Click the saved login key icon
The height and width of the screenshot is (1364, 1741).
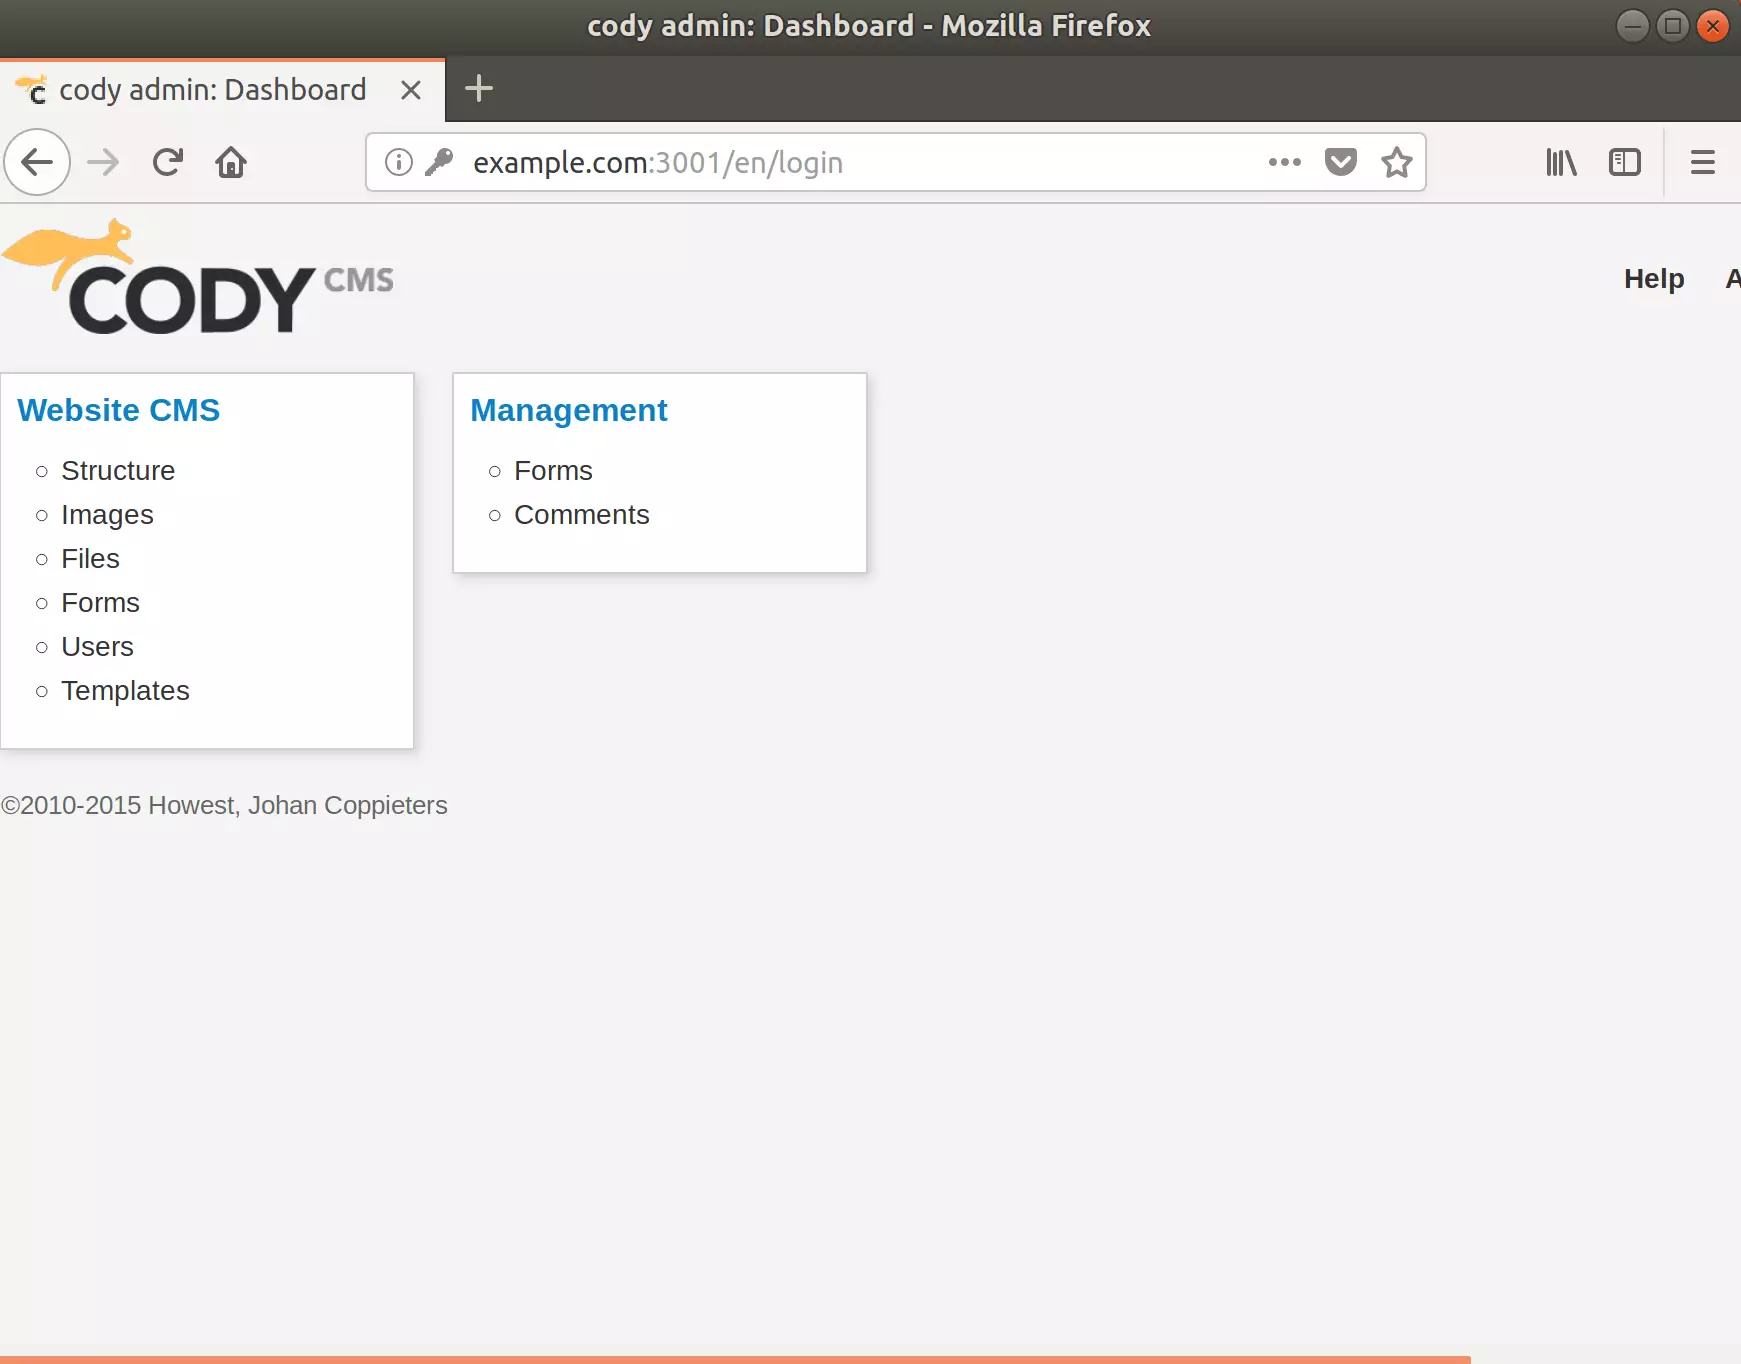click(x=439, y=162)
